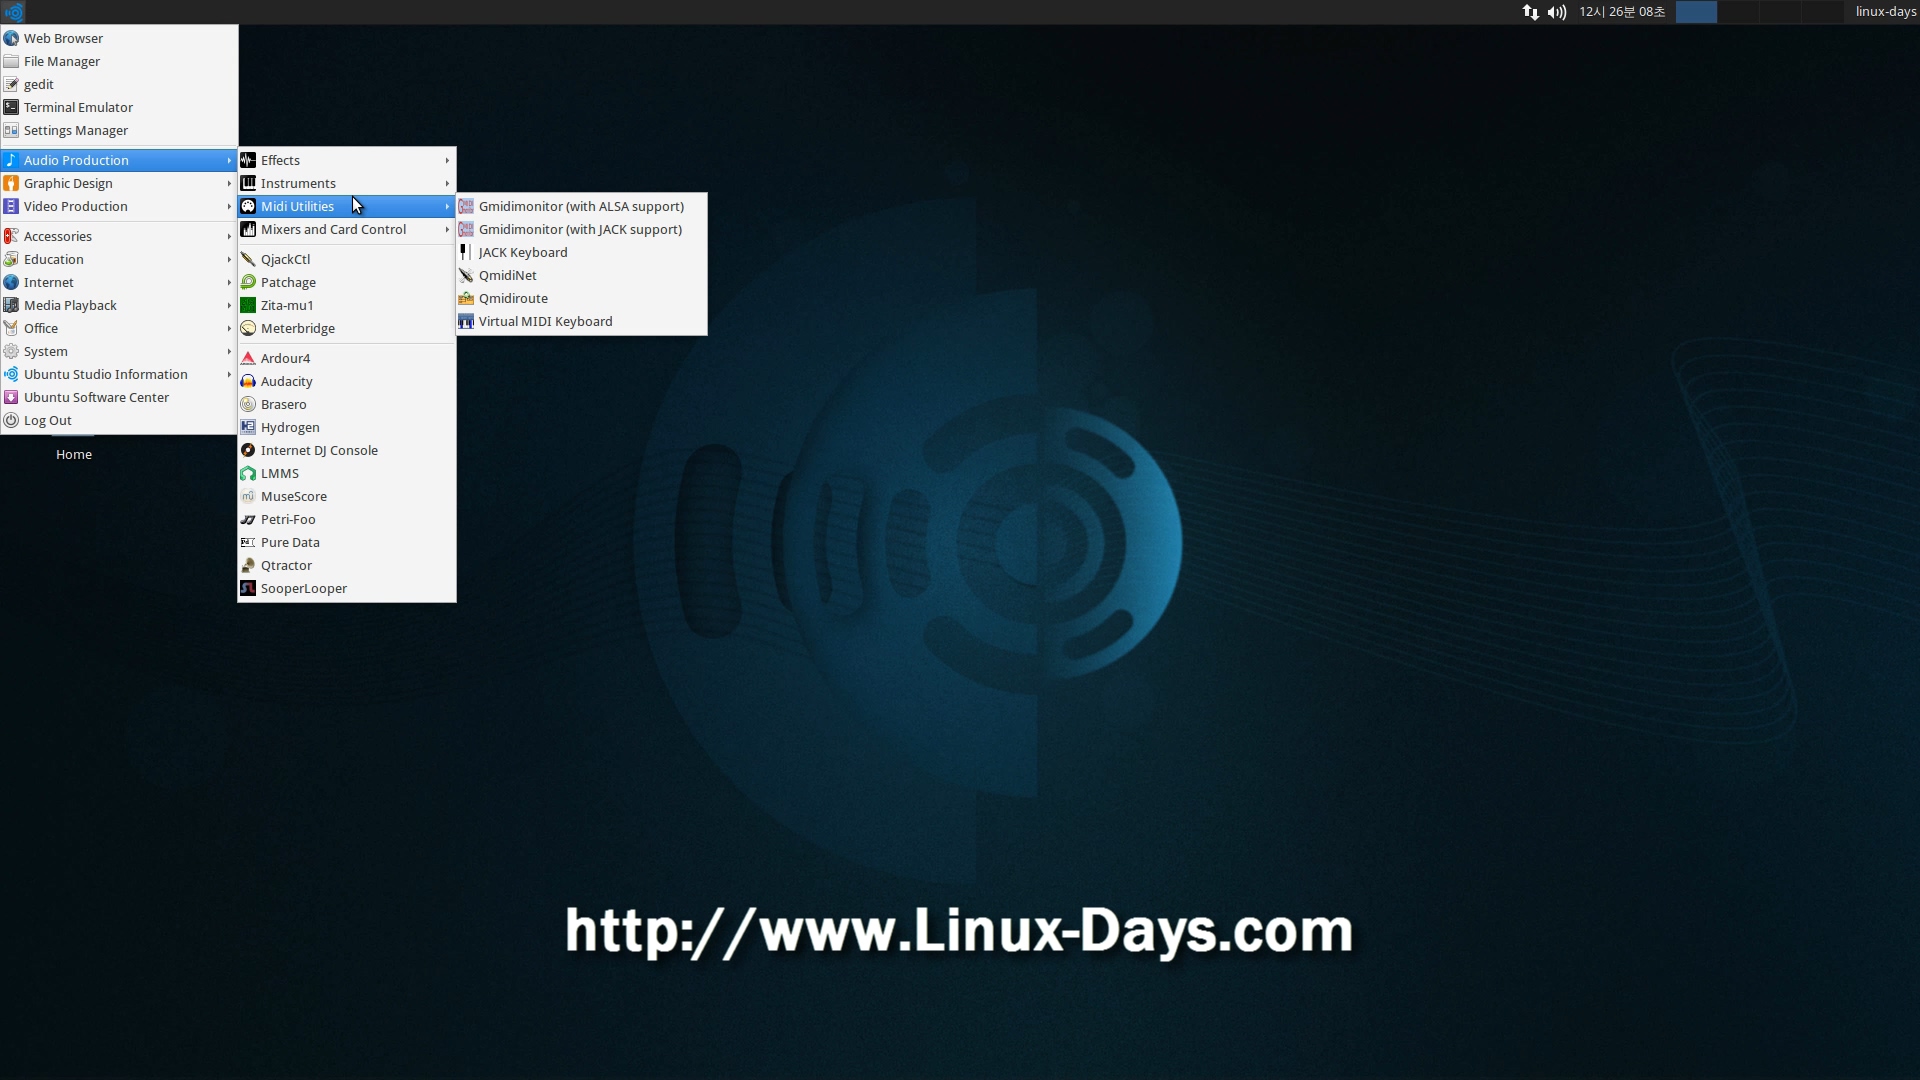The width and height of the screenshot is (1920, 1080).
Task: Click the QmidiNet icon
Action: [x=466, y=275]
